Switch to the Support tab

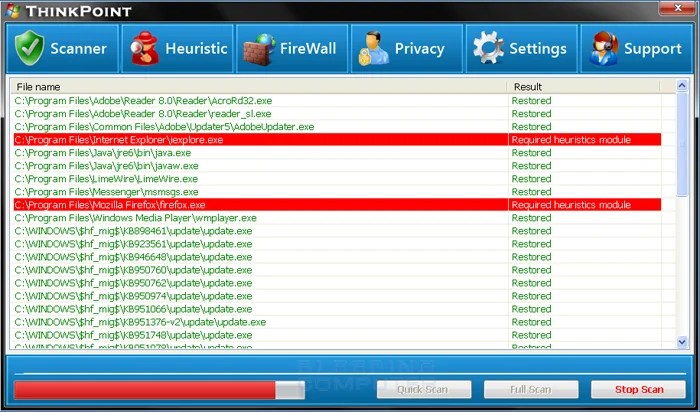636,48
